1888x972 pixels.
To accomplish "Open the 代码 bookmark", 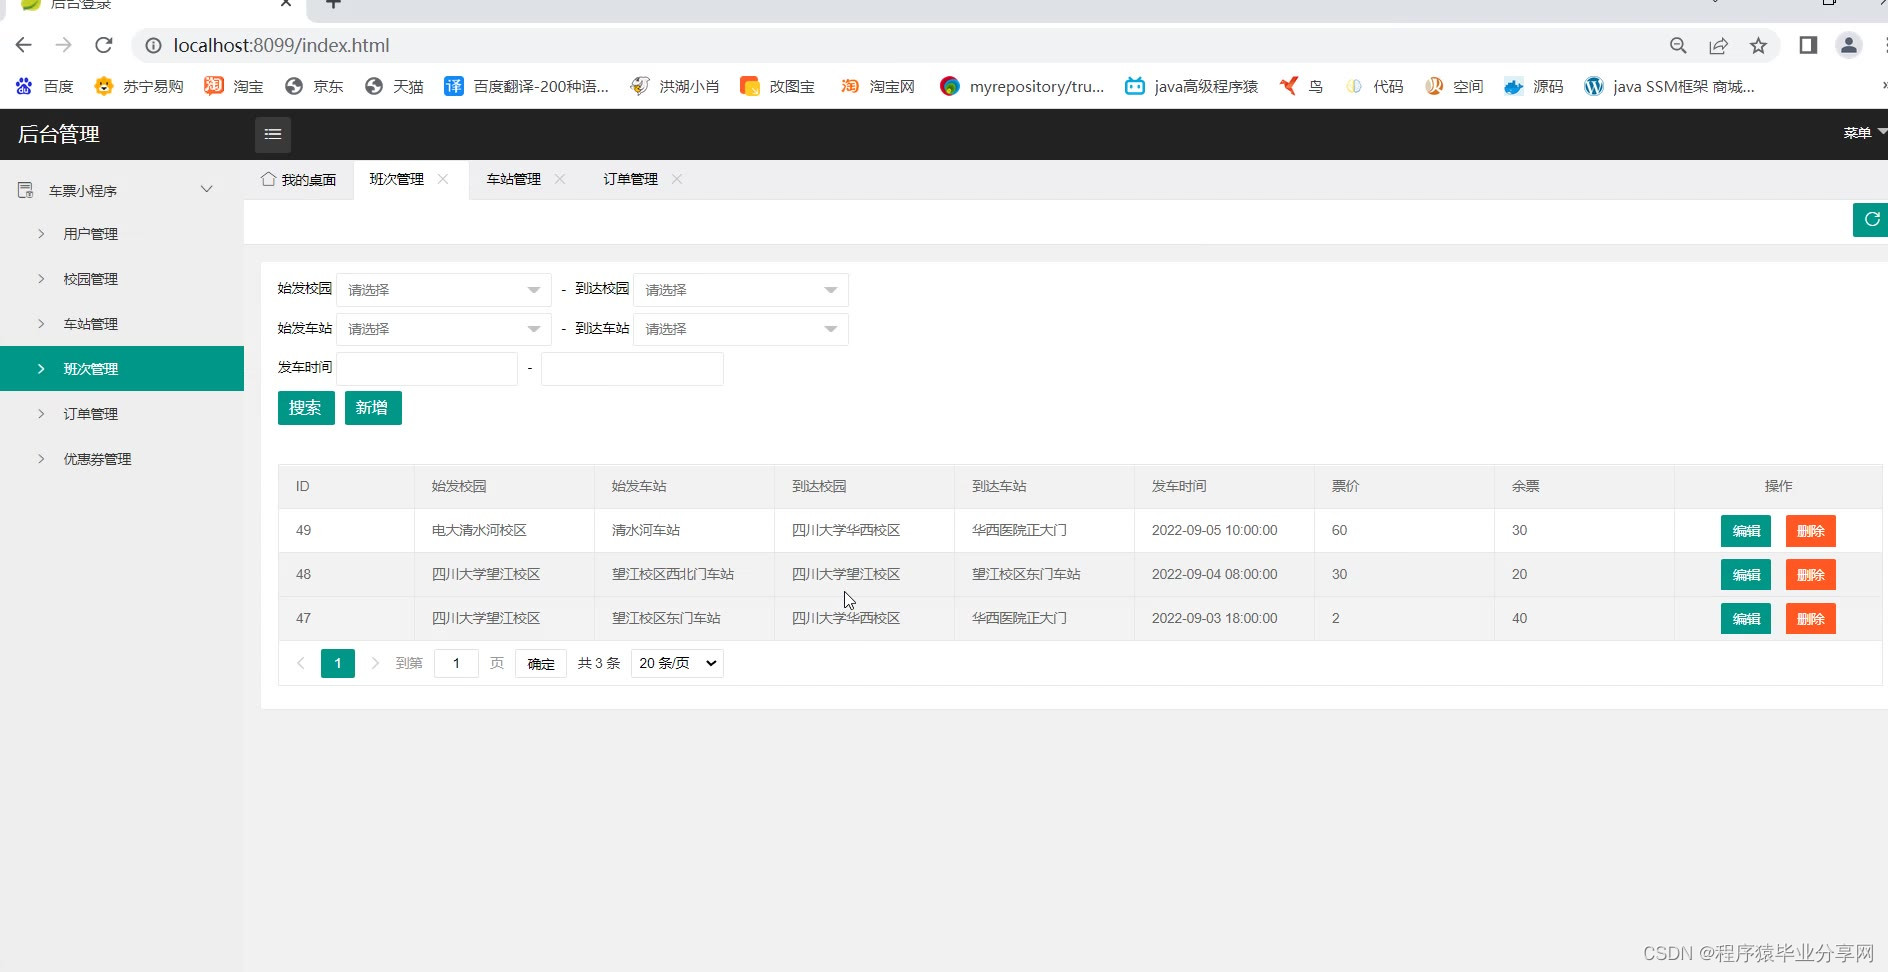I will click(1374, 86).
